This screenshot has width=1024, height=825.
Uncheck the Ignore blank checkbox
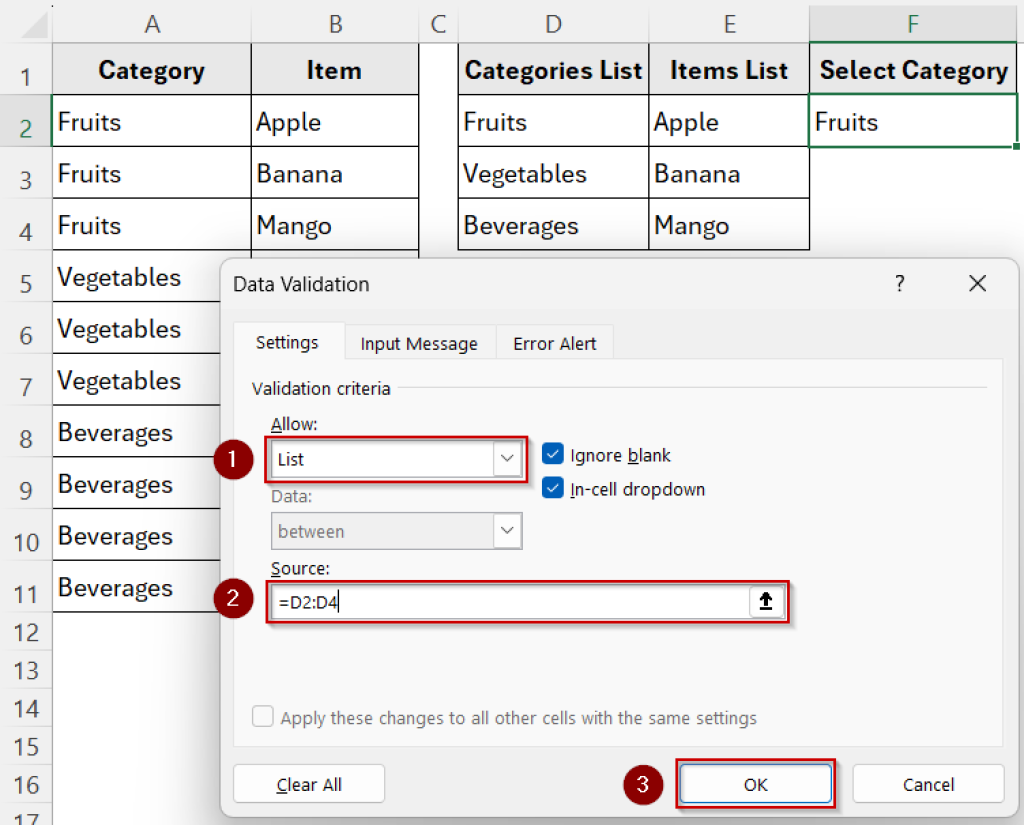552,454
